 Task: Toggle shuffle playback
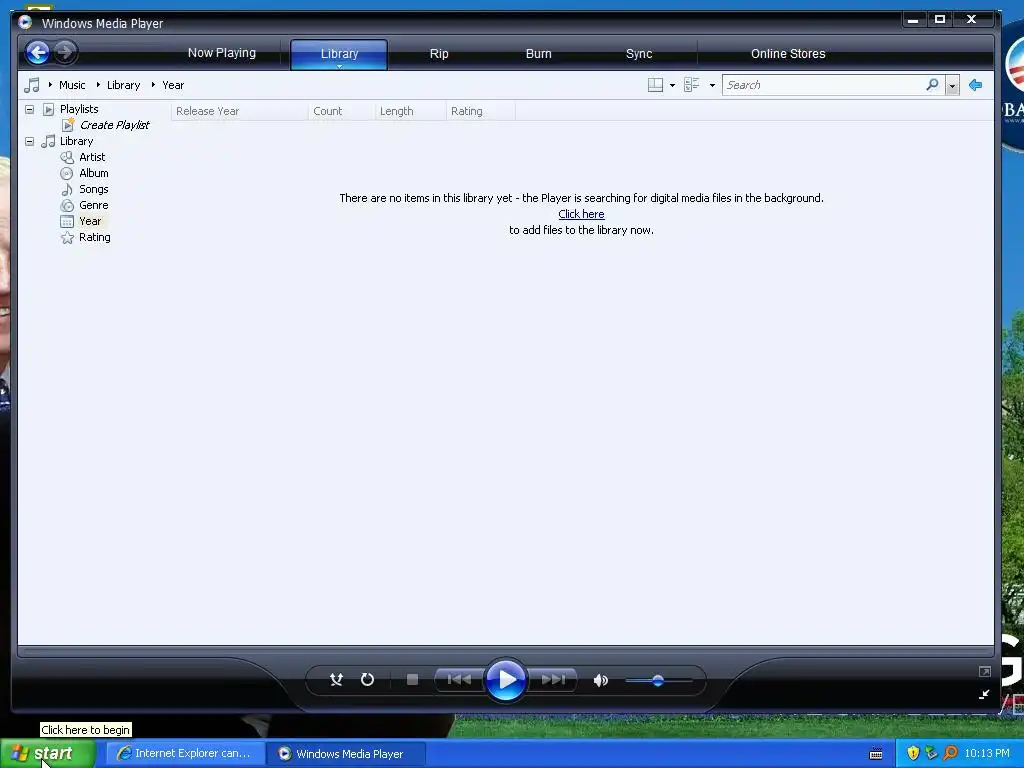[336, 680]
